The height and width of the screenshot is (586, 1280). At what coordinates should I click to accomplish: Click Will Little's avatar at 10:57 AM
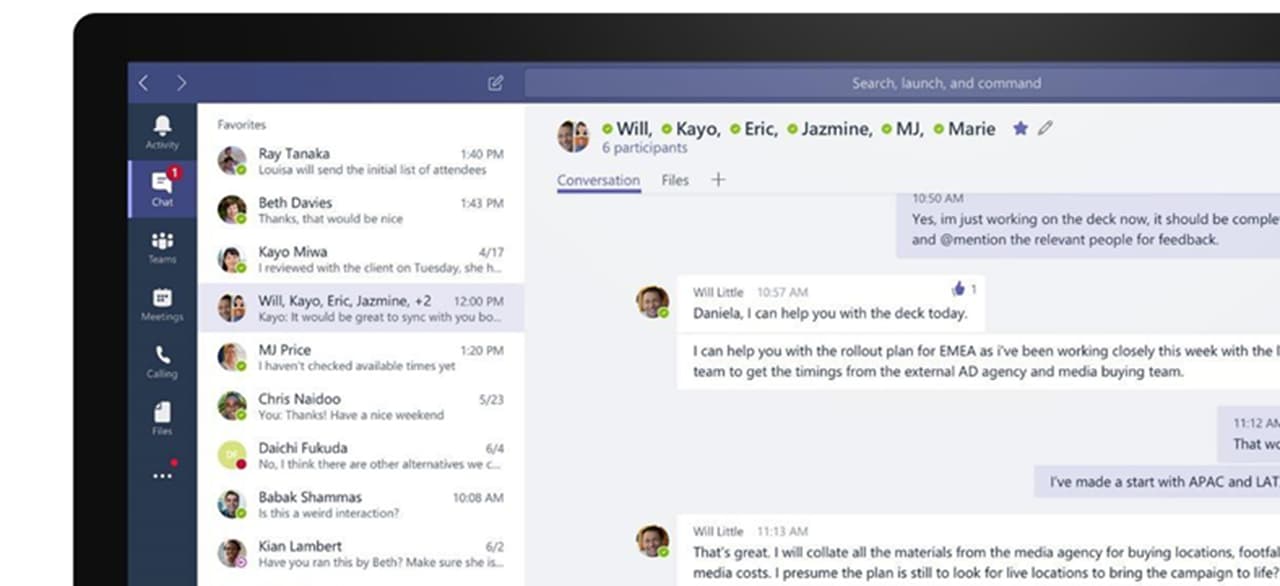652,301
